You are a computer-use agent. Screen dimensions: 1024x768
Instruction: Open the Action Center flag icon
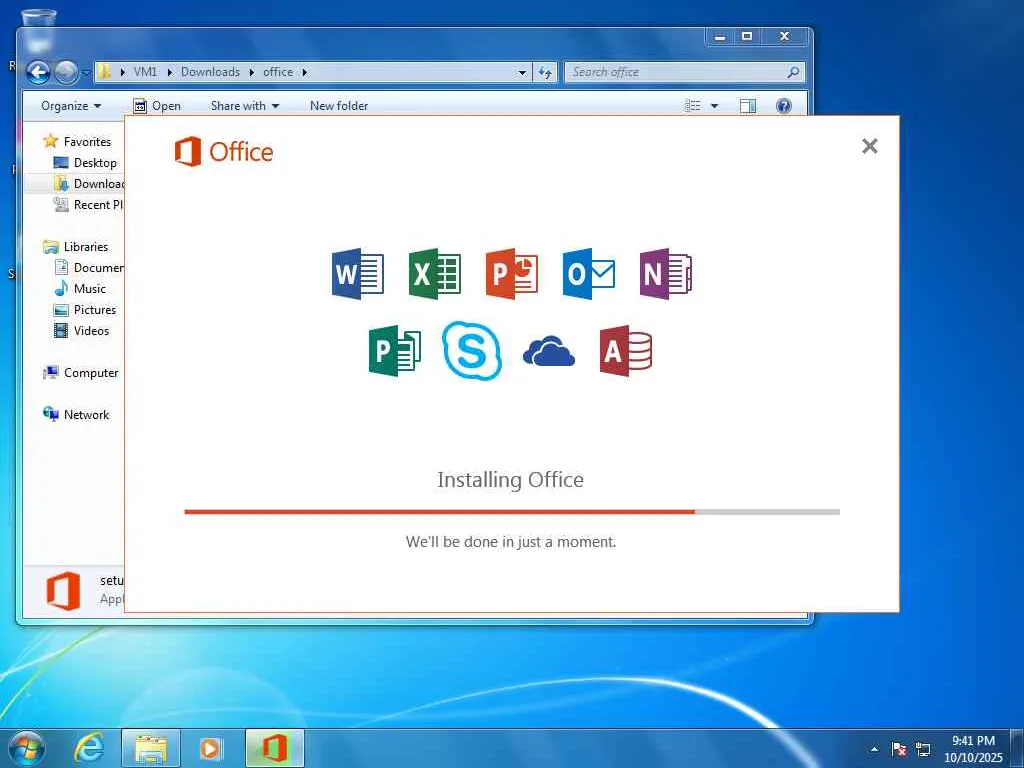coord(899,749)
